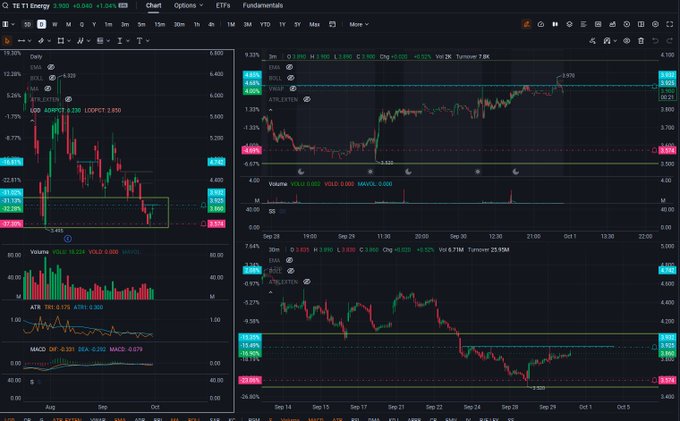The height and width of the screenshot is (421, 680).
Task: Open chart settings hexagon gear icon
Action: click(x=655, y=25)
